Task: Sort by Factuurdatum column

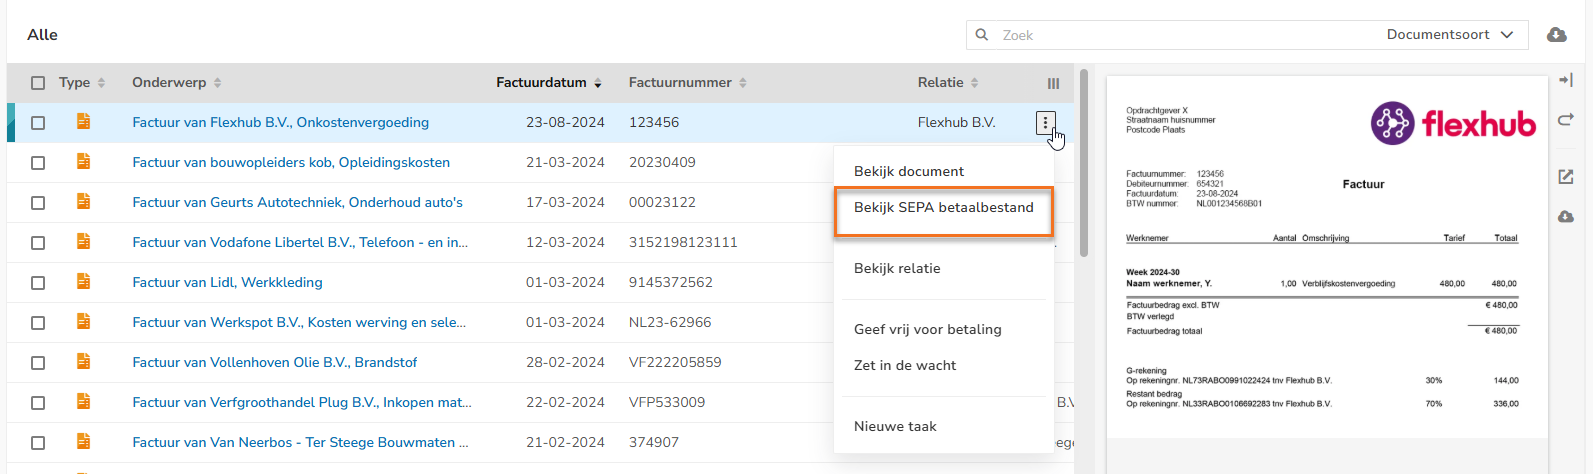Action: (x=548, y=83)
